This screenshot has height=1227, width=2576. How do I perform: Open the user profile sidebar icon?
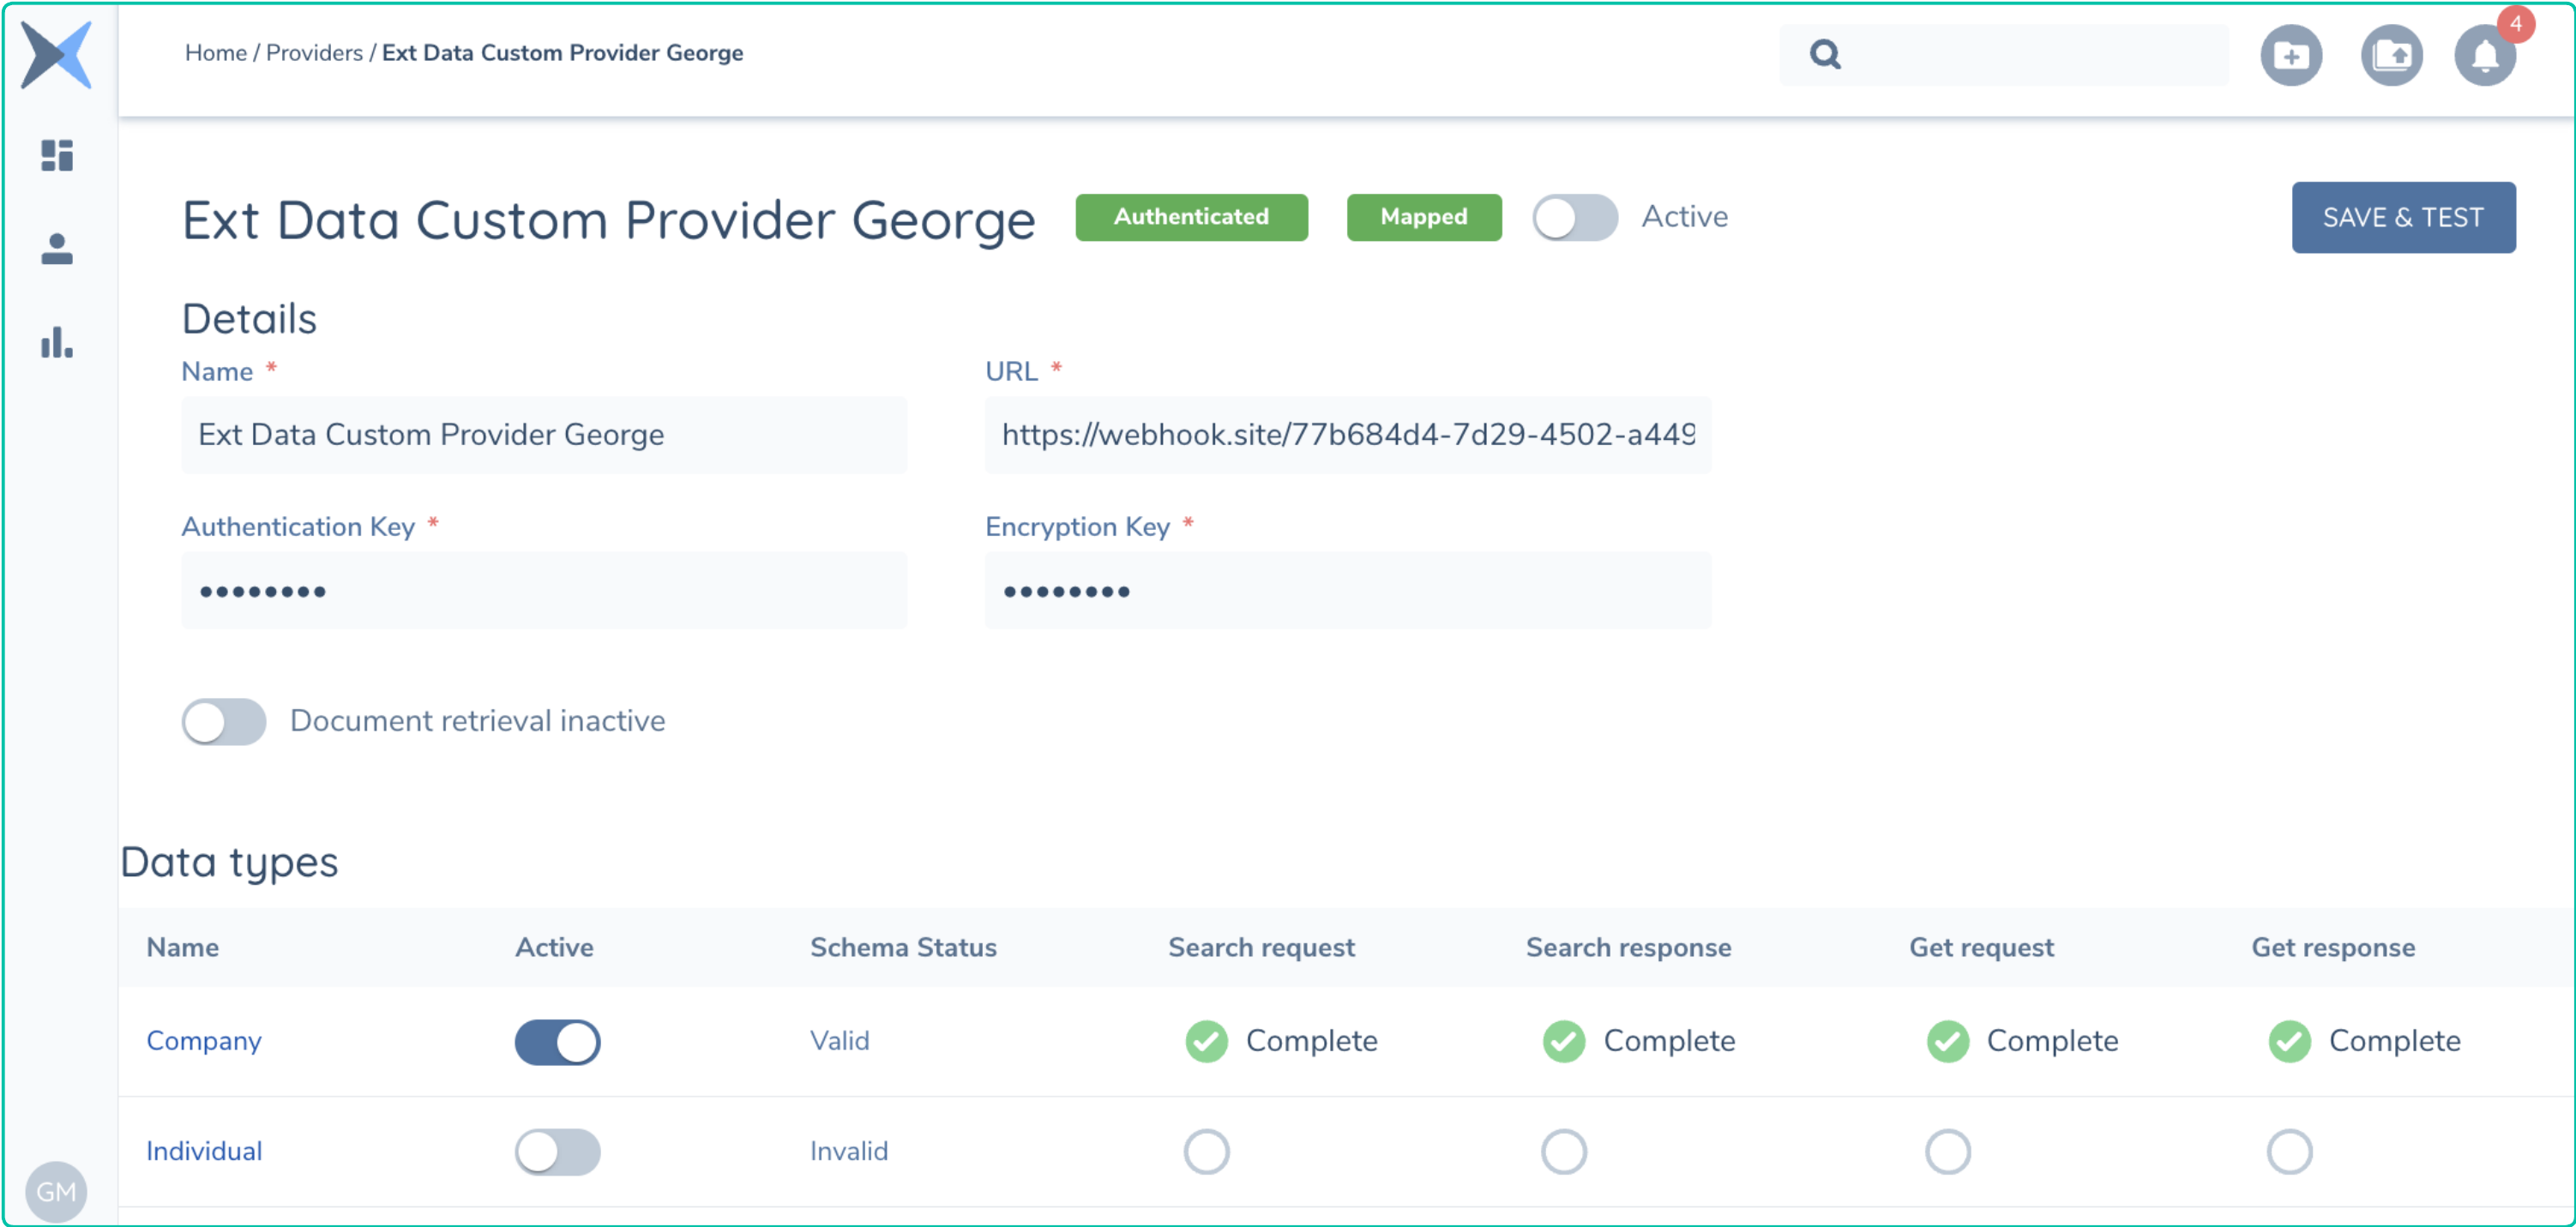(57, 248)
